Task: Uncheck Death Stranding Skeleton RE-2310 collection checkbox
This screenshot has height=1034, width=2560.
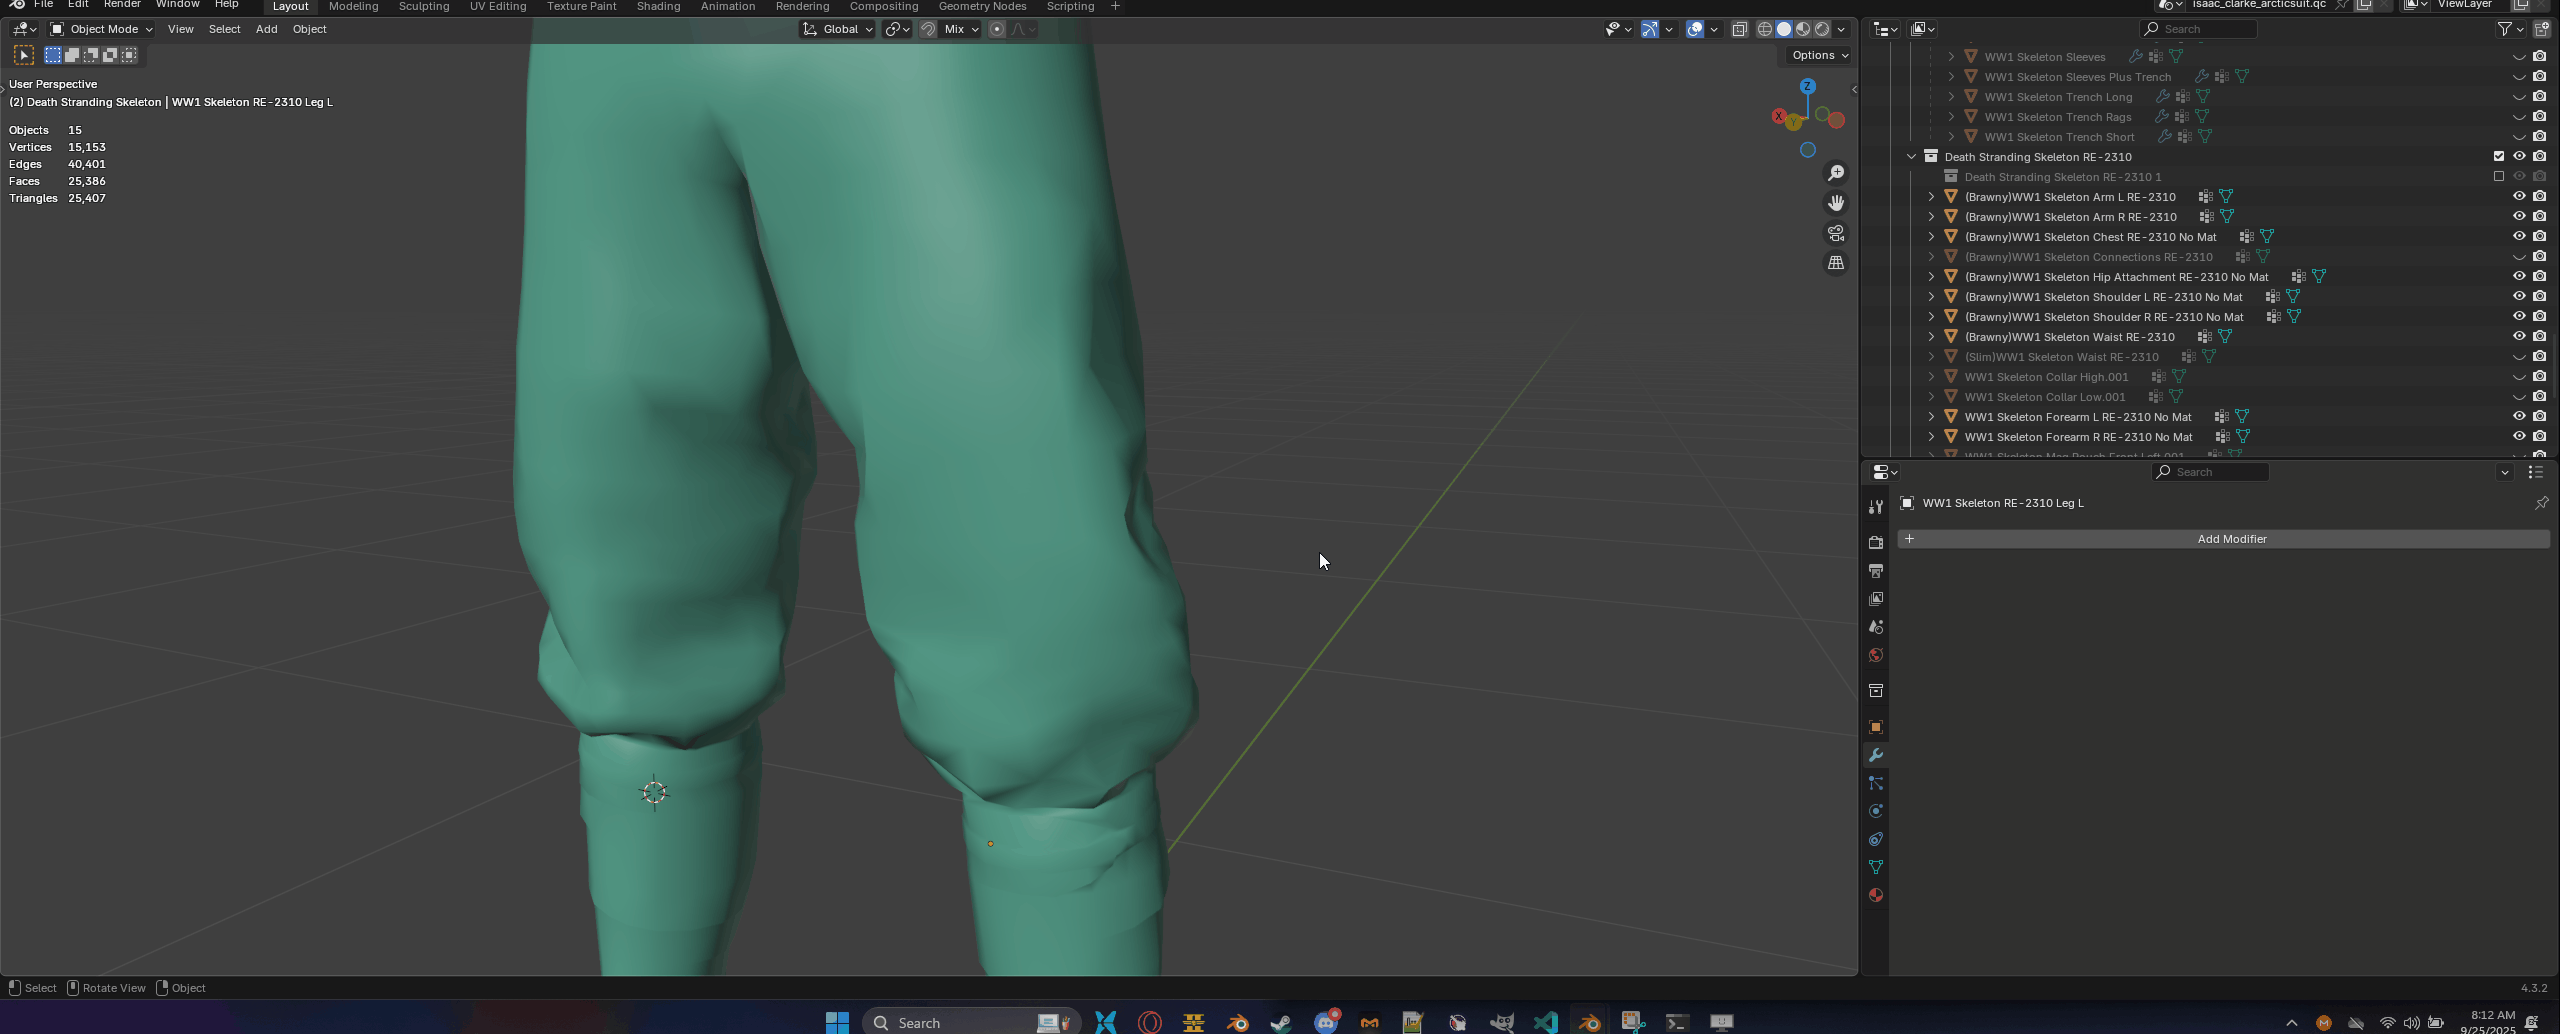Action: (2499, 156)
